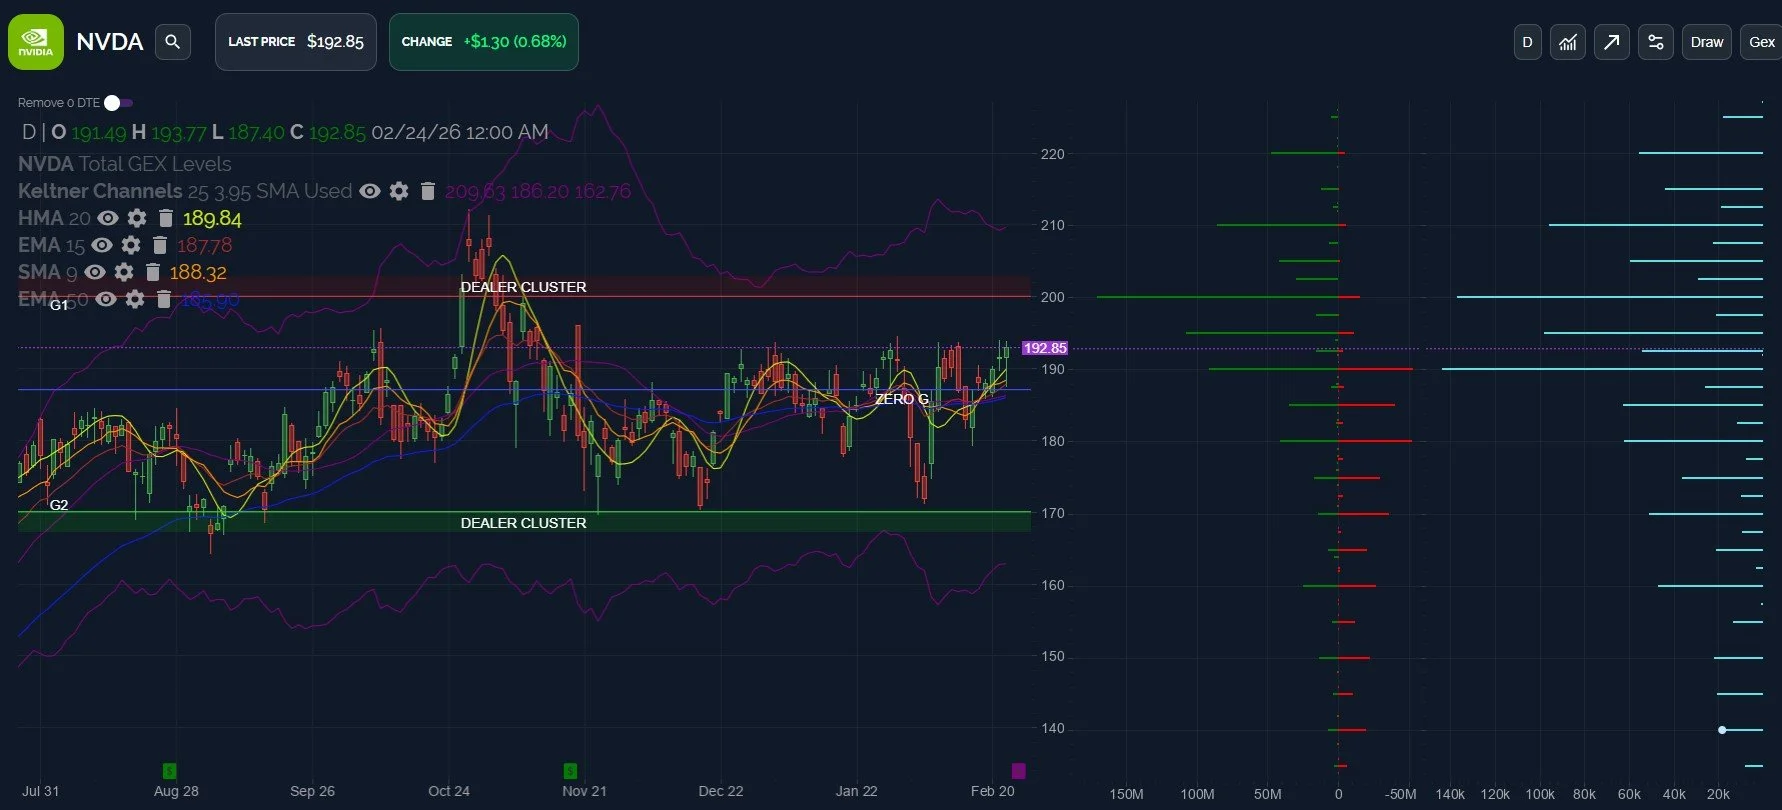Click the ZERO G level label
The width and height of the screenshot is (1782, 810).
pyautogui.click(x=902, y=399)
